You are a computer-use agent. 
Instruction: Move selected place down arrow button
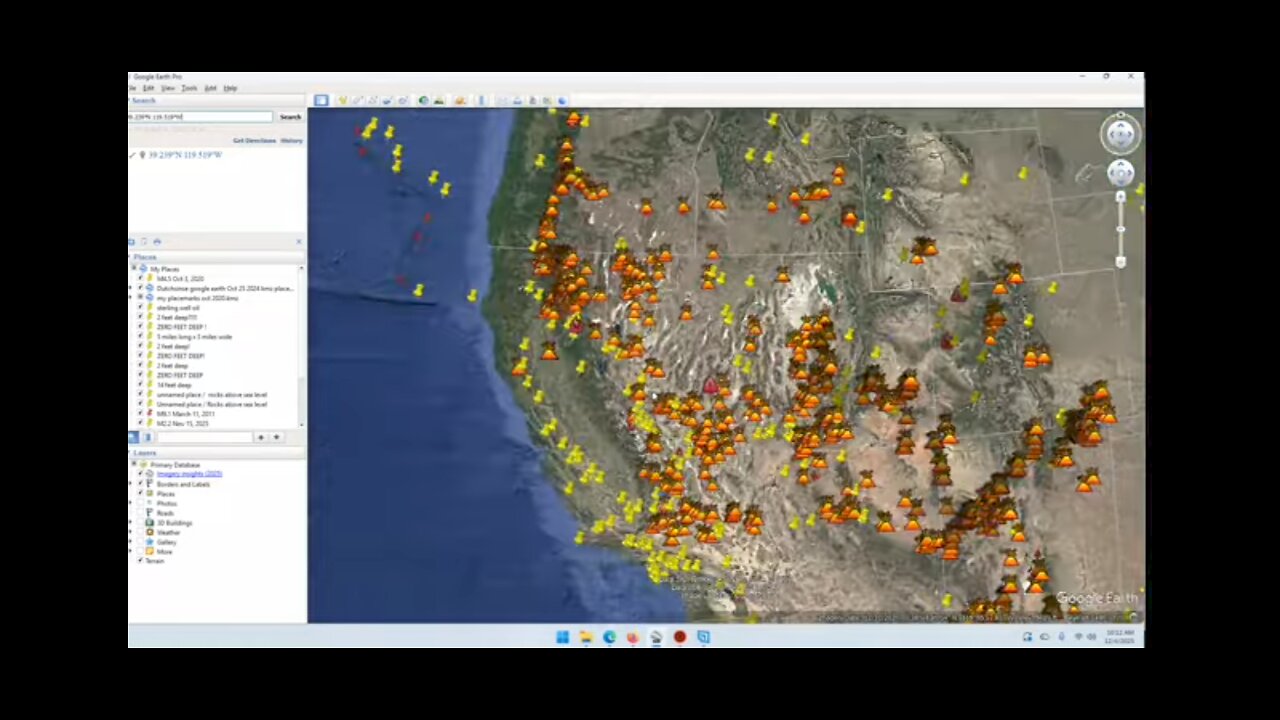click(x=276, y=437)
